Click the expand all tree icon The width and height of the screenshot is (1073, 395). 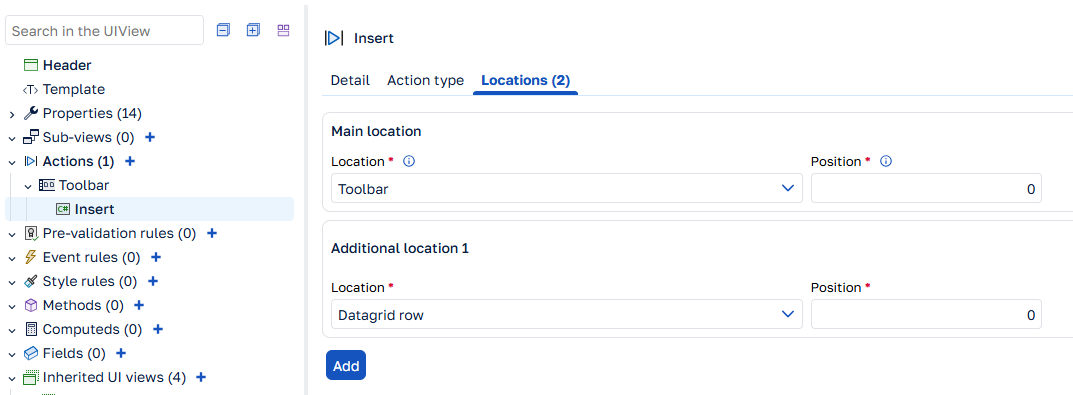point(253,30)
